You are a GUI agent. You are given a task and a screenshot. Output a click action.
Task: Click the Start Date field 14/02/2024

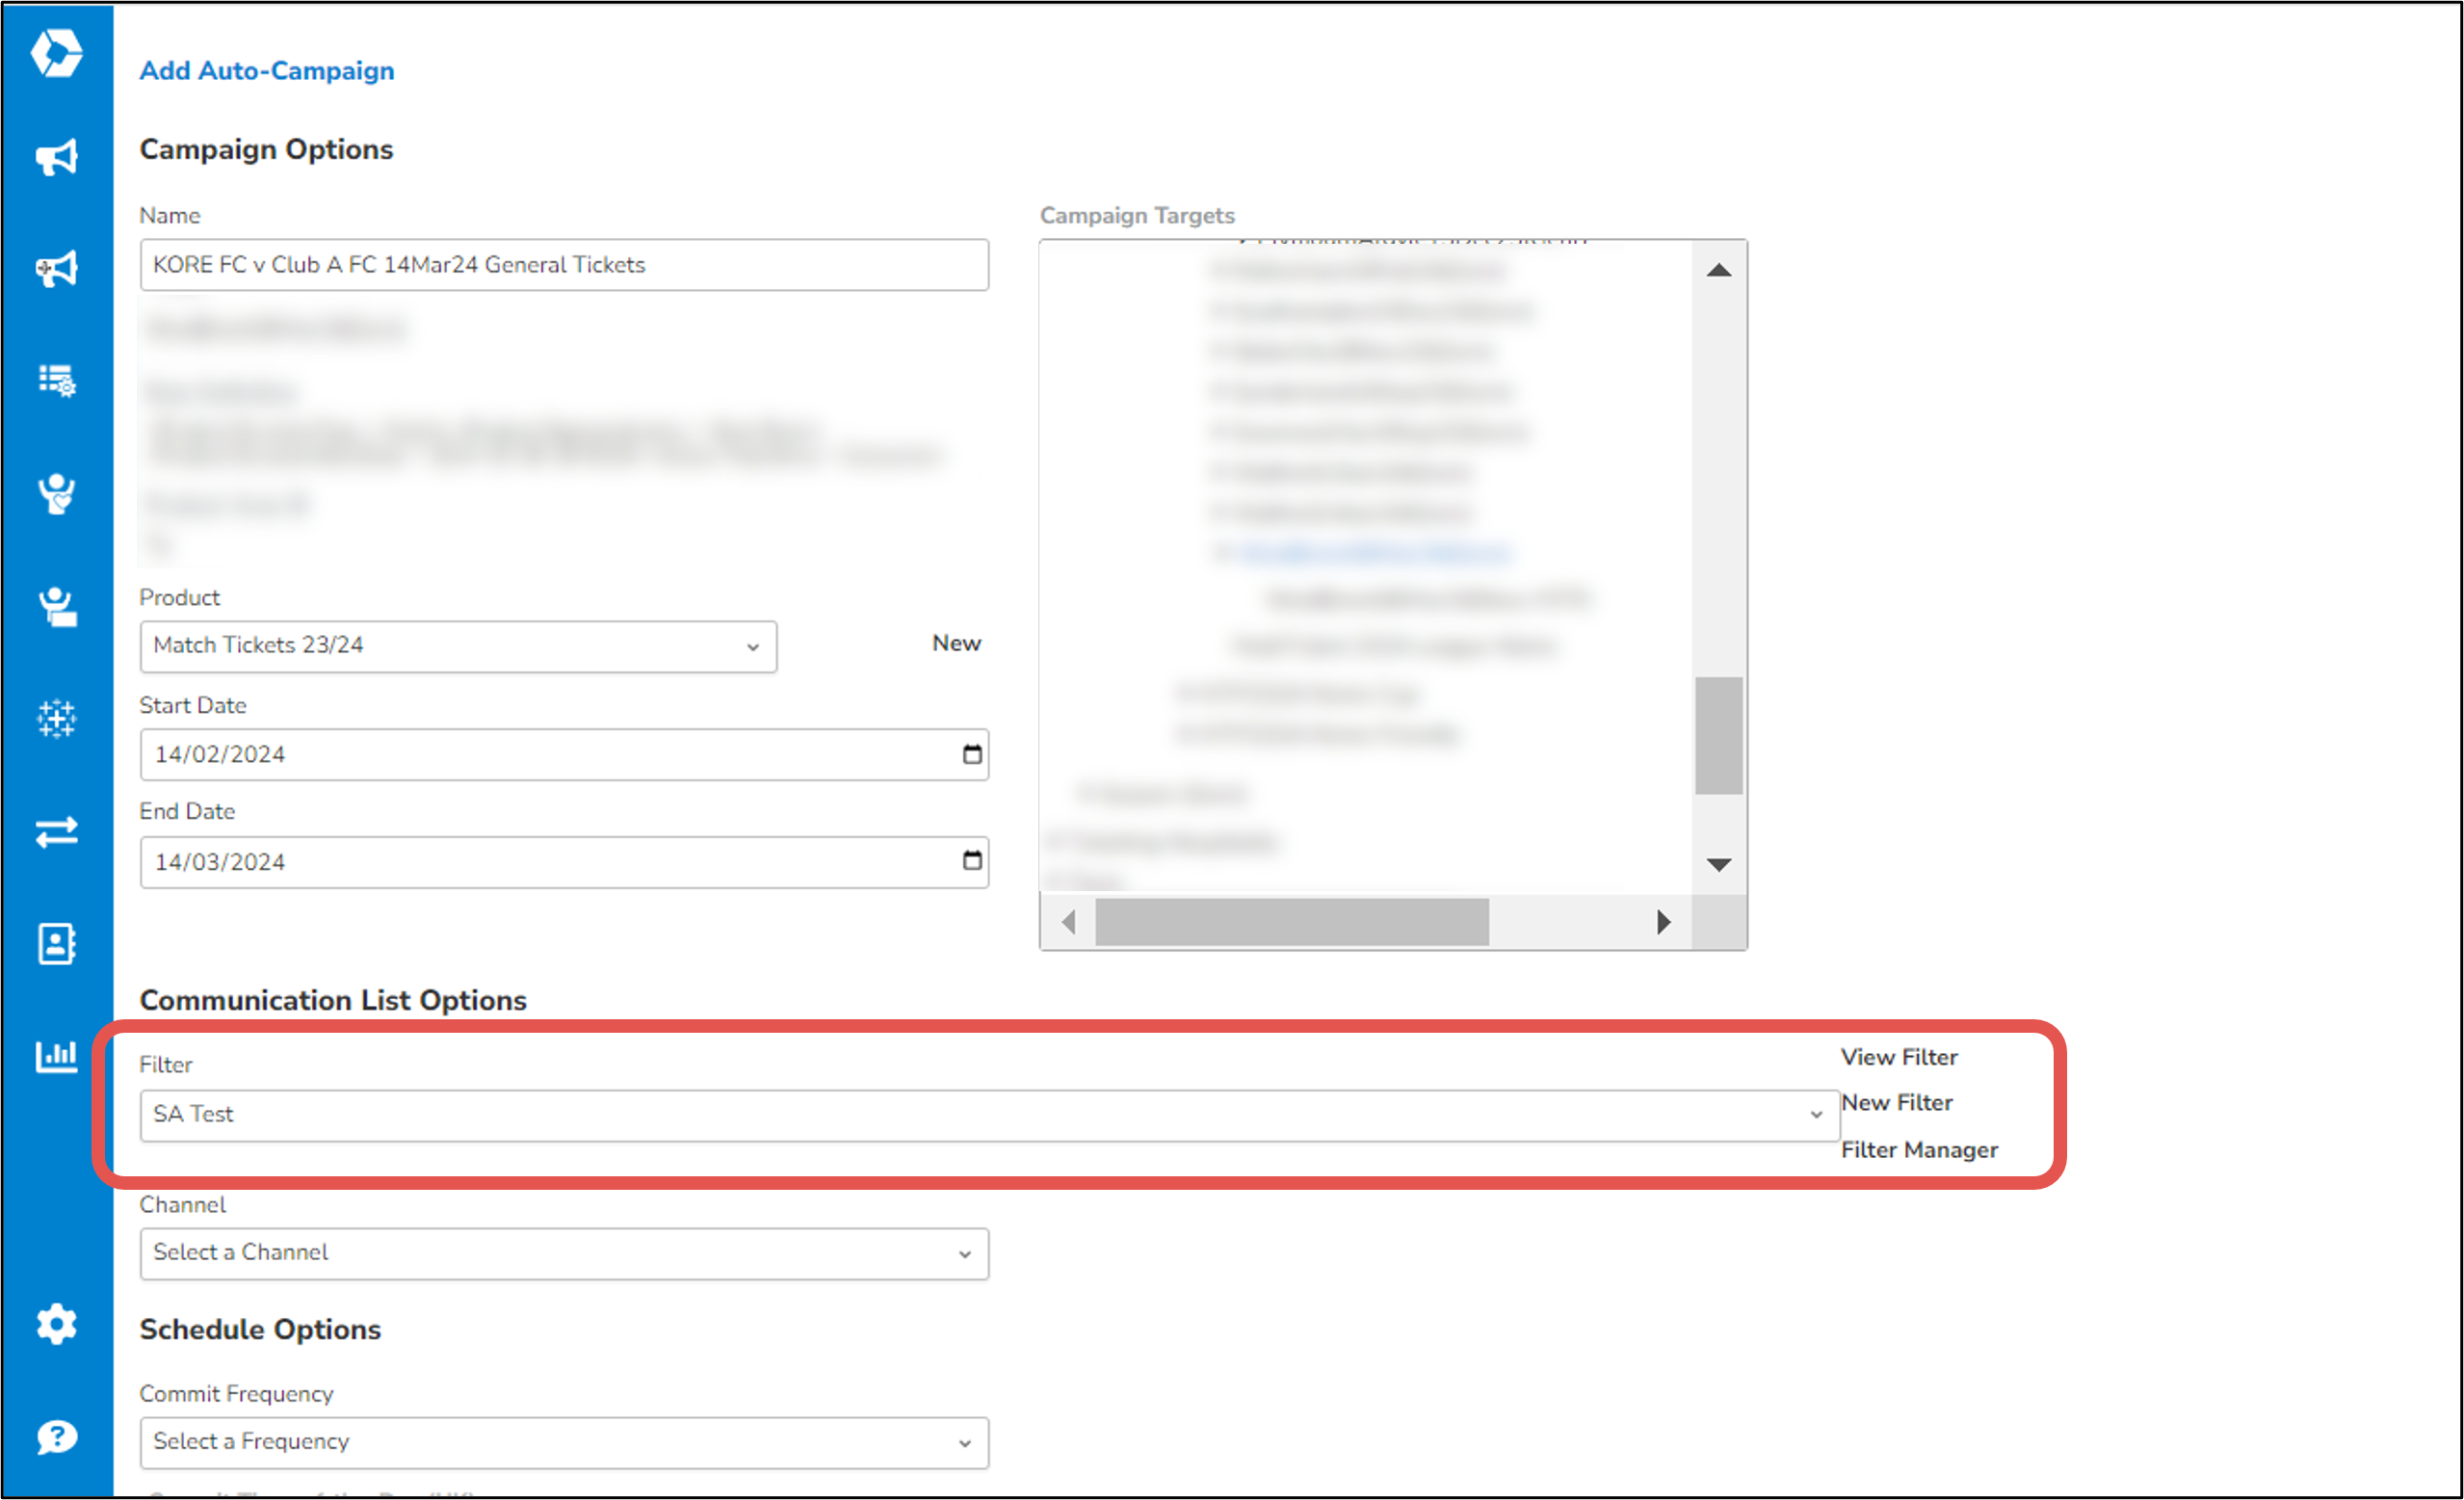point(564,754)
